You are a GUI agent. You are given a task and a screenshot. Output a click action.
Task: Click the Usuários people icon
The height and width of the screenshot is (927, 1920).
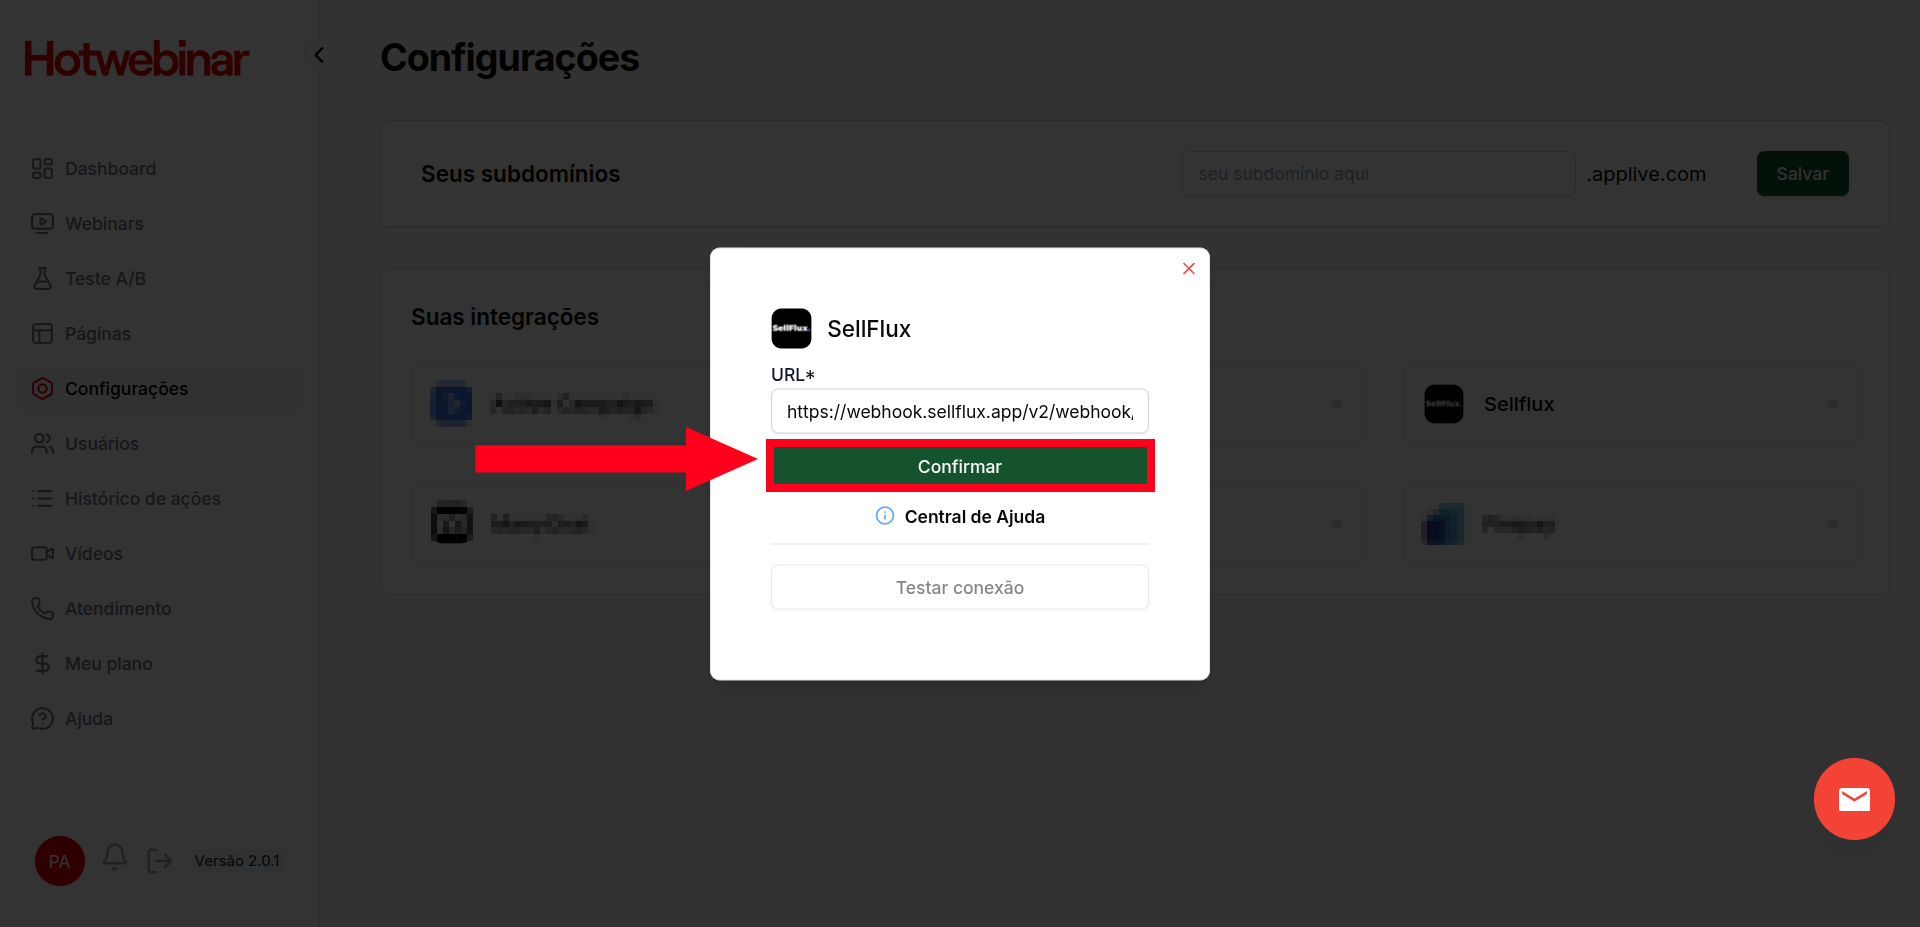pyautogui.click(x=42, y=443)
